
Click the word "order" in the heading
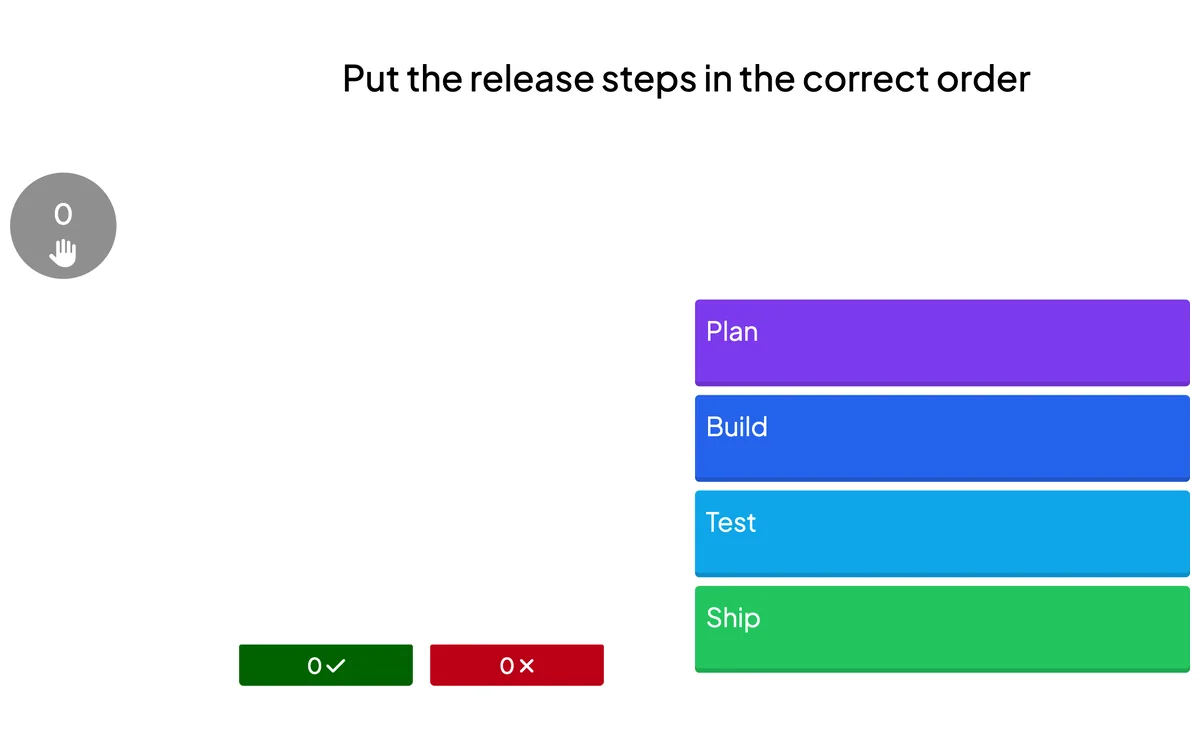983,78
